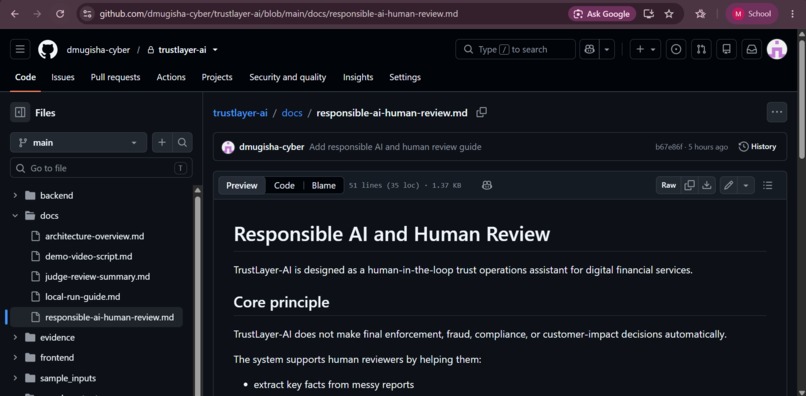This screenshot has height=396, width=806.
Task: Open judge-review-summary.md file
Action: (97, 277)
